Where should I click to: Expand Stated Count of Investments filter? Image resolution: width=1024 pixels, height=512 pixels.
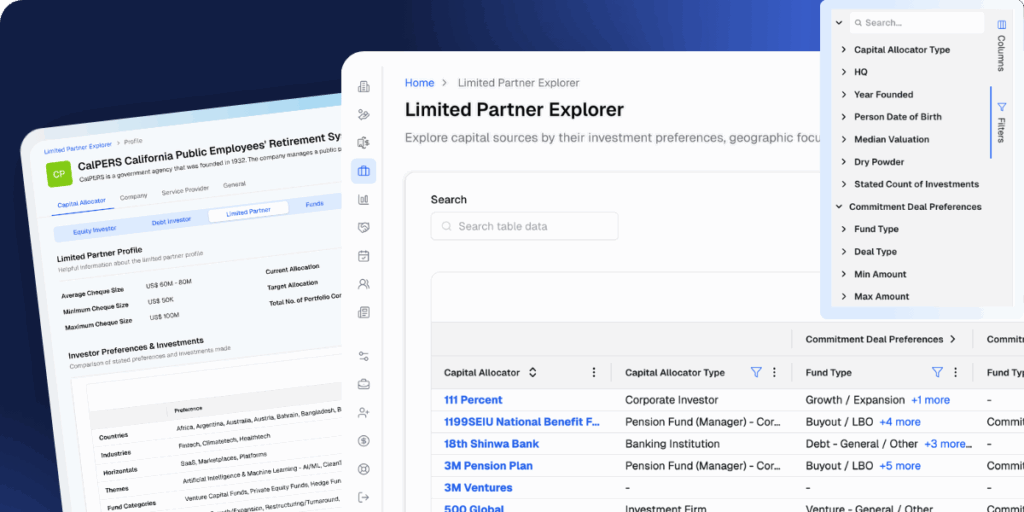coord(844,184)
